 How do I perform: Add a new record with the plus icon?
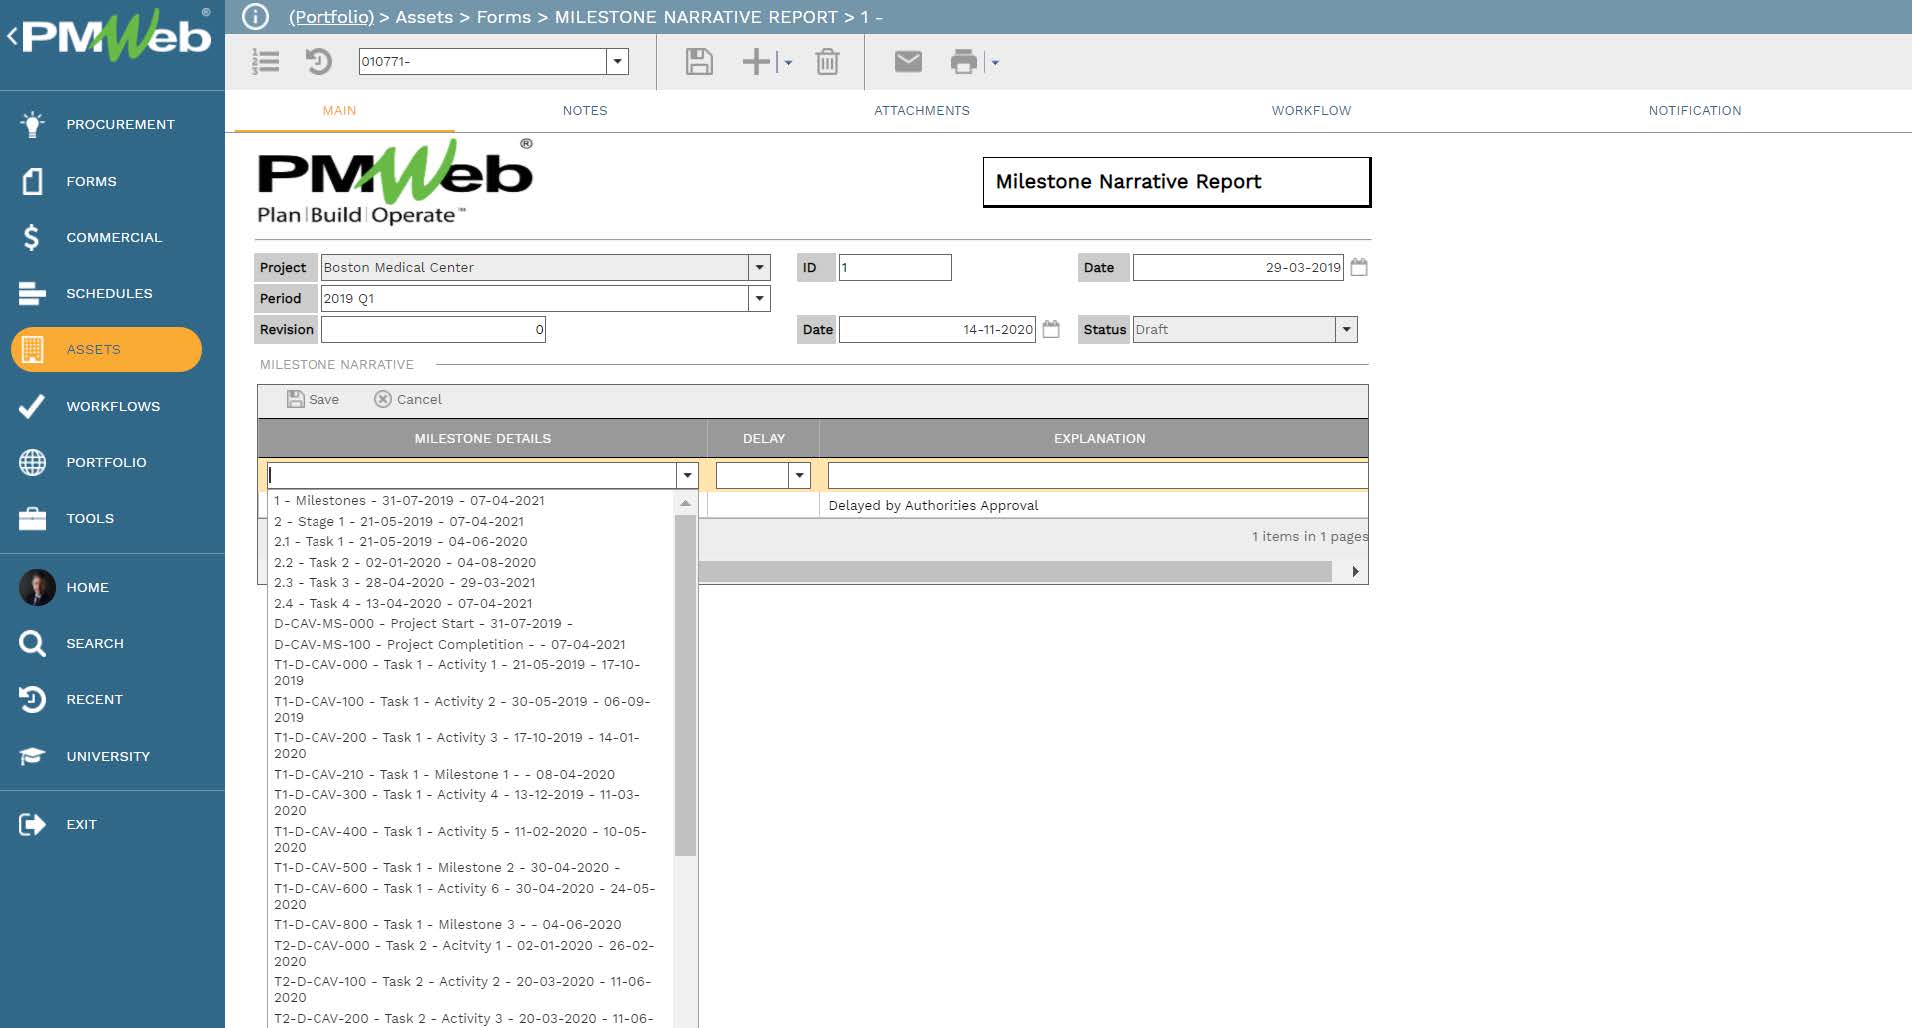pyautogui.click(x=756, y=62)
